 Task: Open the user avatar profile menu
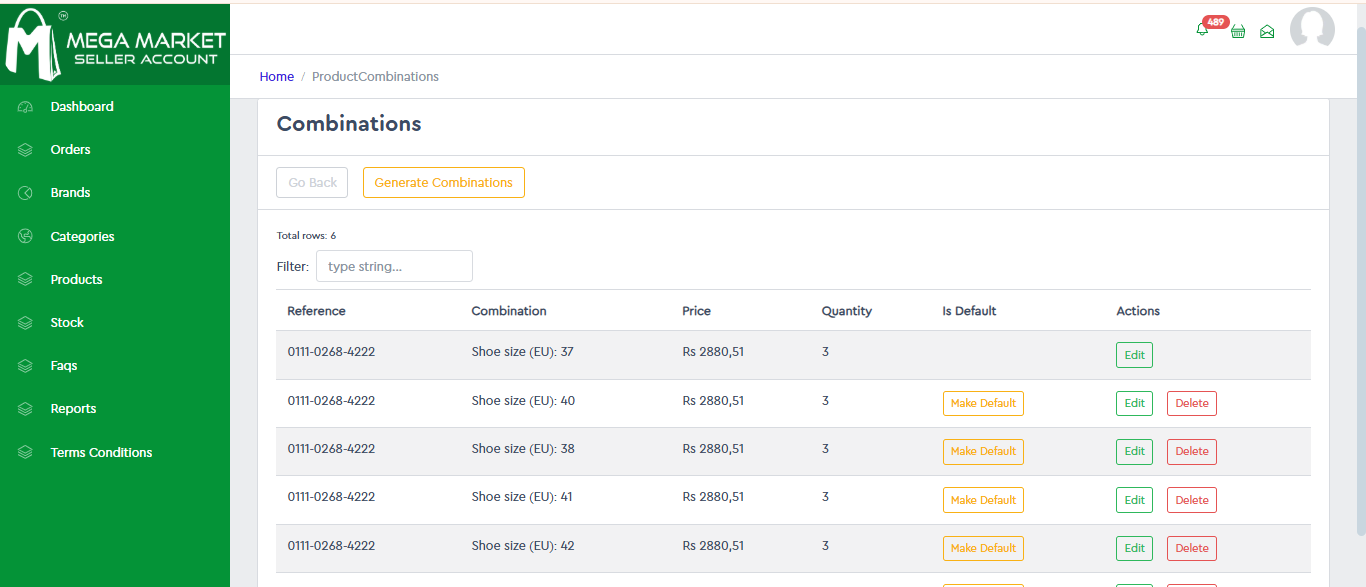[1312, 29]
